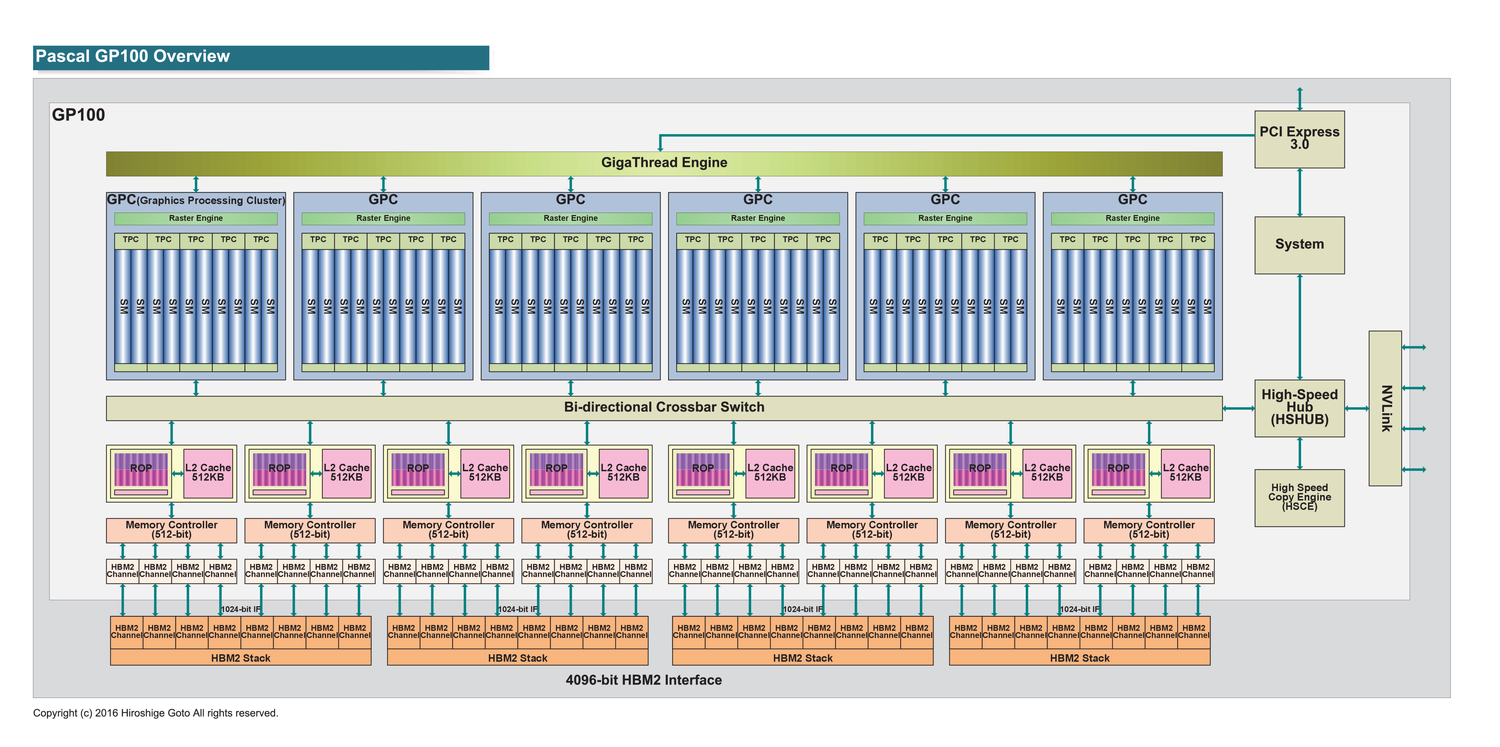Image resolution: width=1500 pixels, height=747 pixels.
Task: Select the High-Speed Hub (HSHUB) block
Action: 1299,407
